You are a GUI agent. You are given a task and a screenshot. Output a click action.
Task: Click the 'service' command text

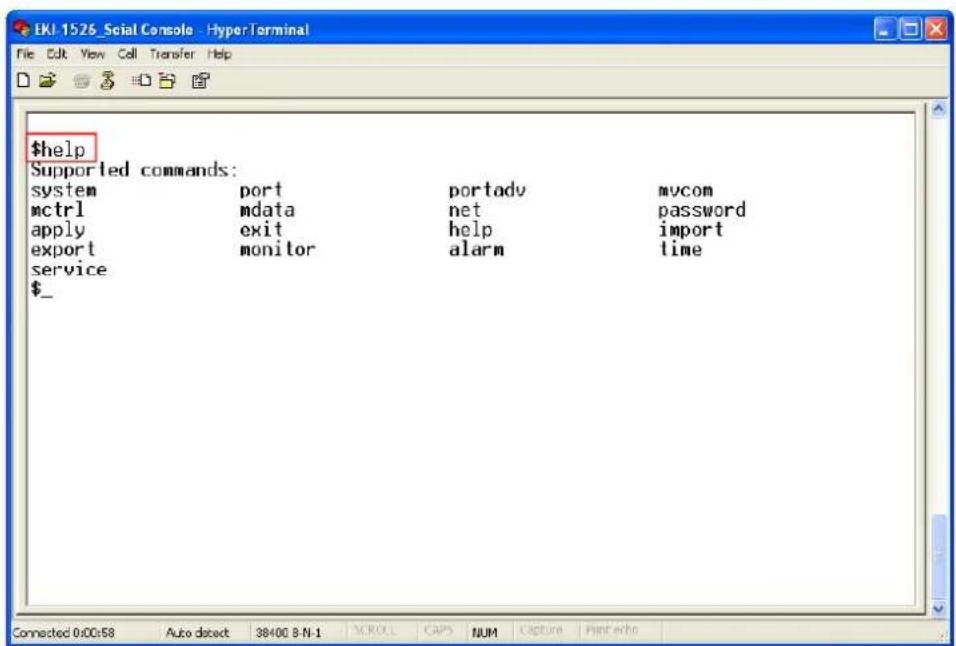(69, 269)
